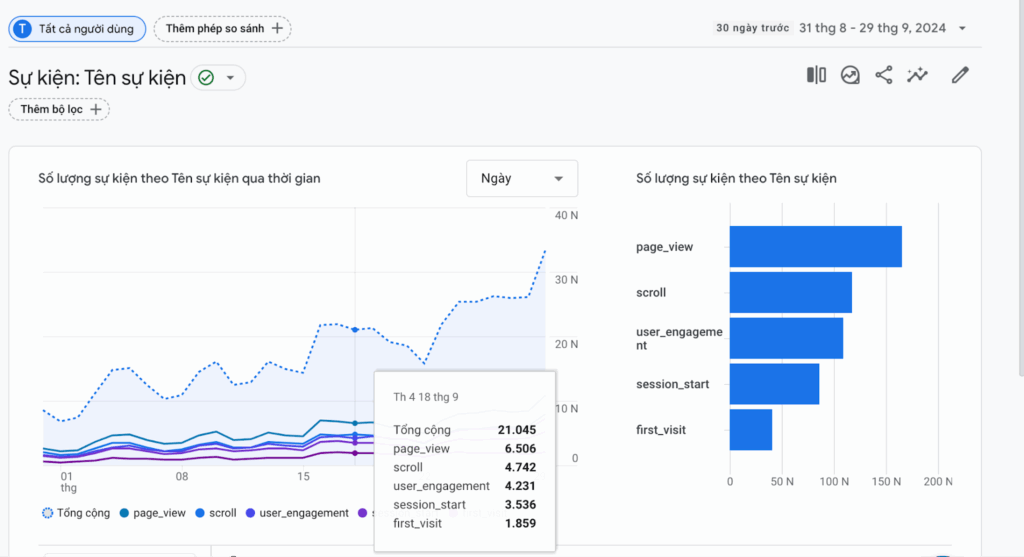1024x557 pixels.
Task: Click the pencil icon to customize report
Action: pos(960,75)
